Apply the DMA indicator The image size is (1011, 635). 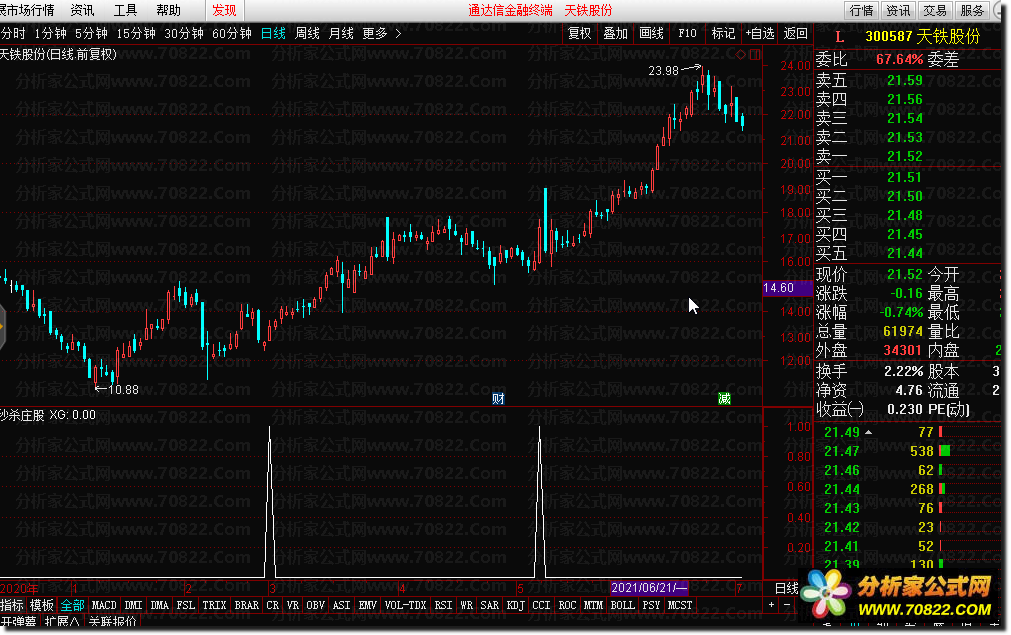(159, 605)
